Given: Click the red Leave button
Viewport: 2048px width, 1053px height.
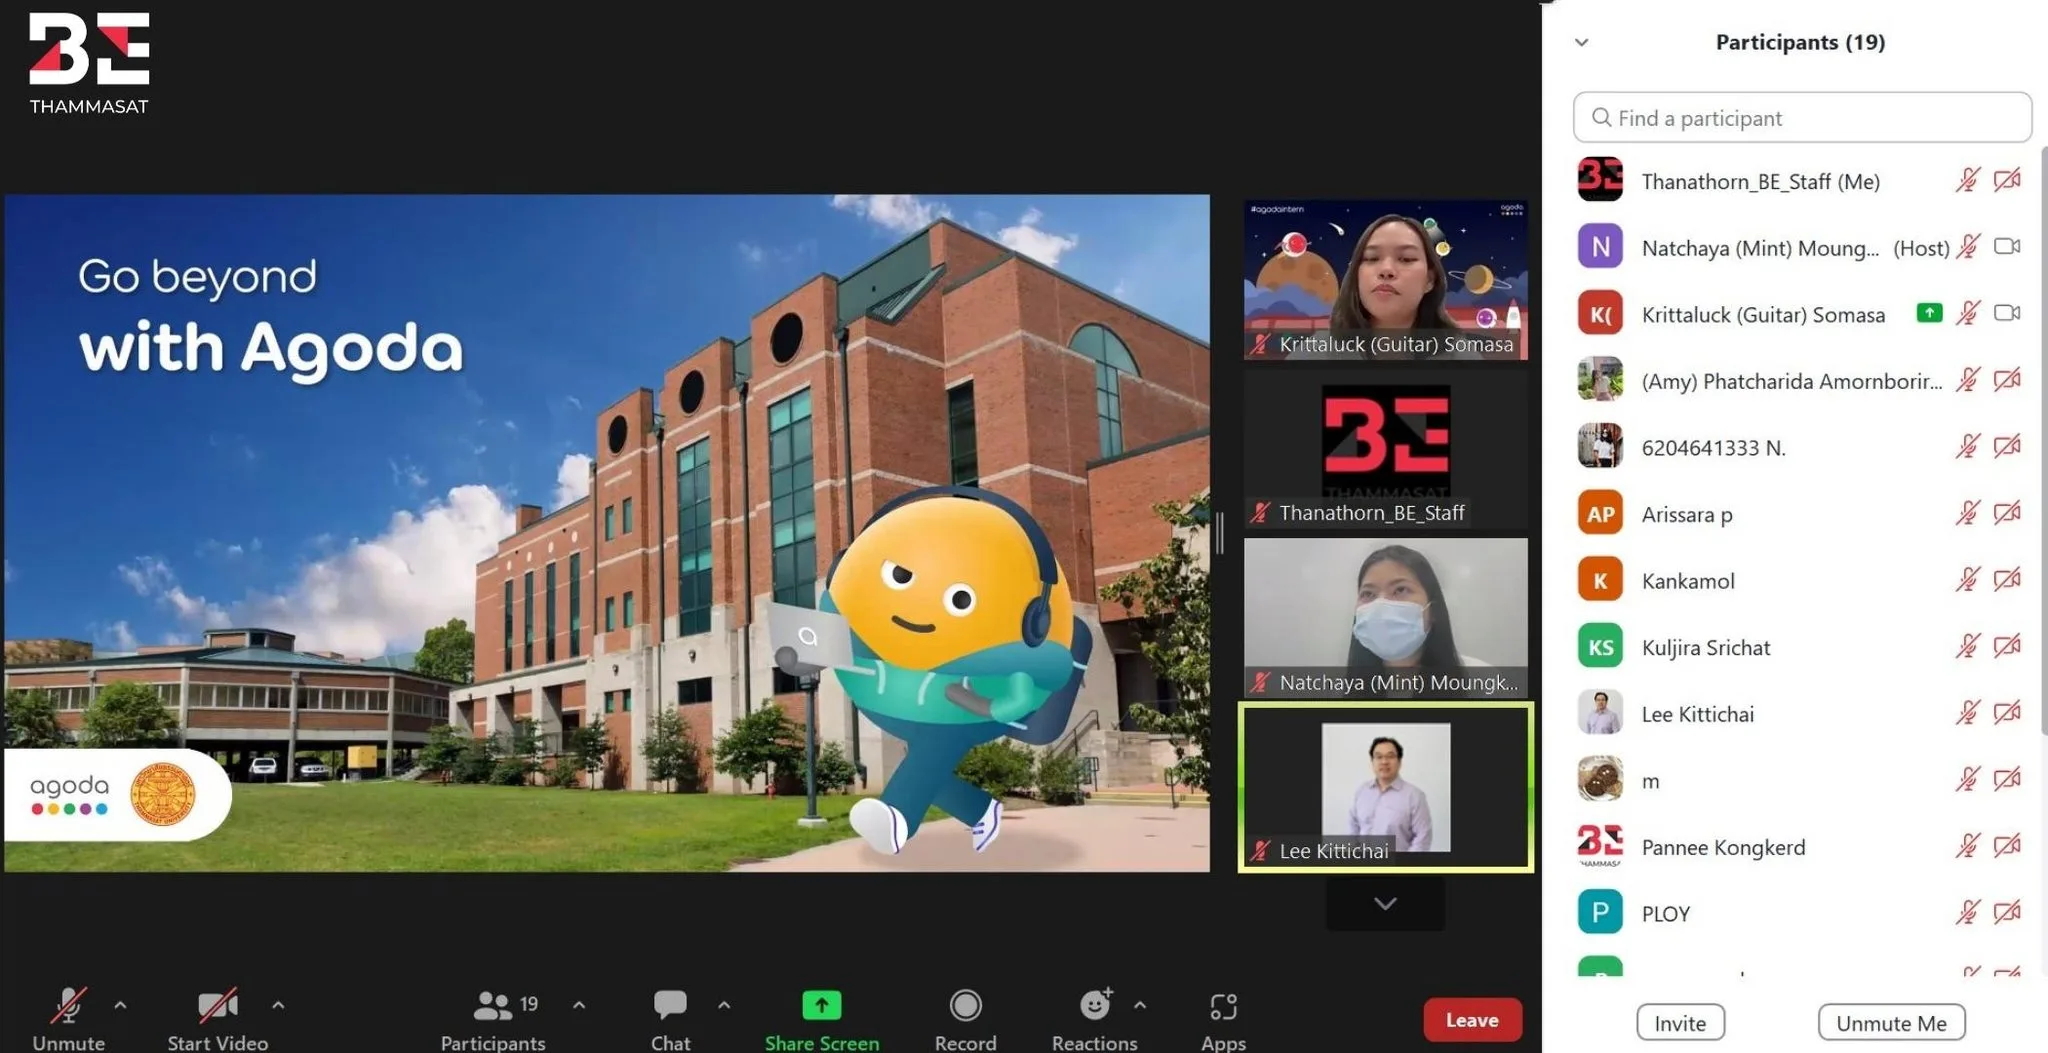Looking at the screenshot, I should 1472,1020.
